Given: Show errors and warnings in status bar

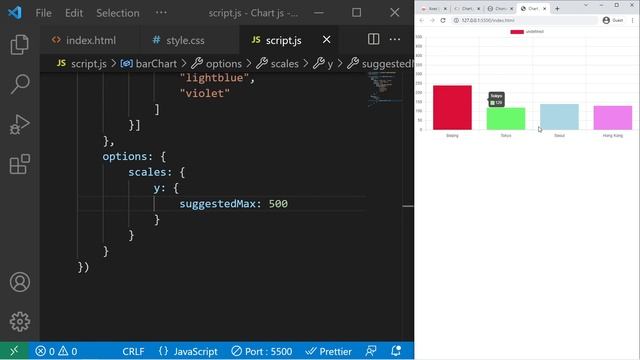Looking at the screenshot, I should point(56,351).
